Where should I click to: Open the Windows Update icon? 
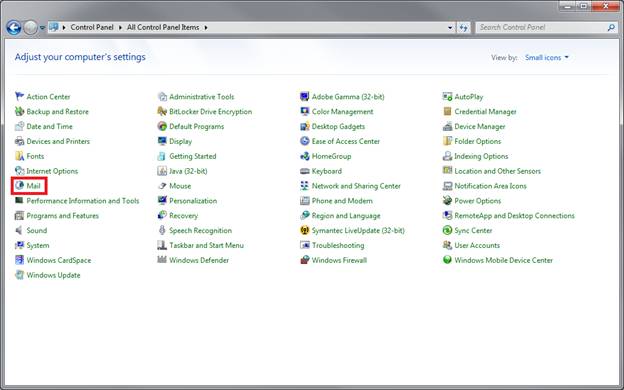click(x=20, y=275)
